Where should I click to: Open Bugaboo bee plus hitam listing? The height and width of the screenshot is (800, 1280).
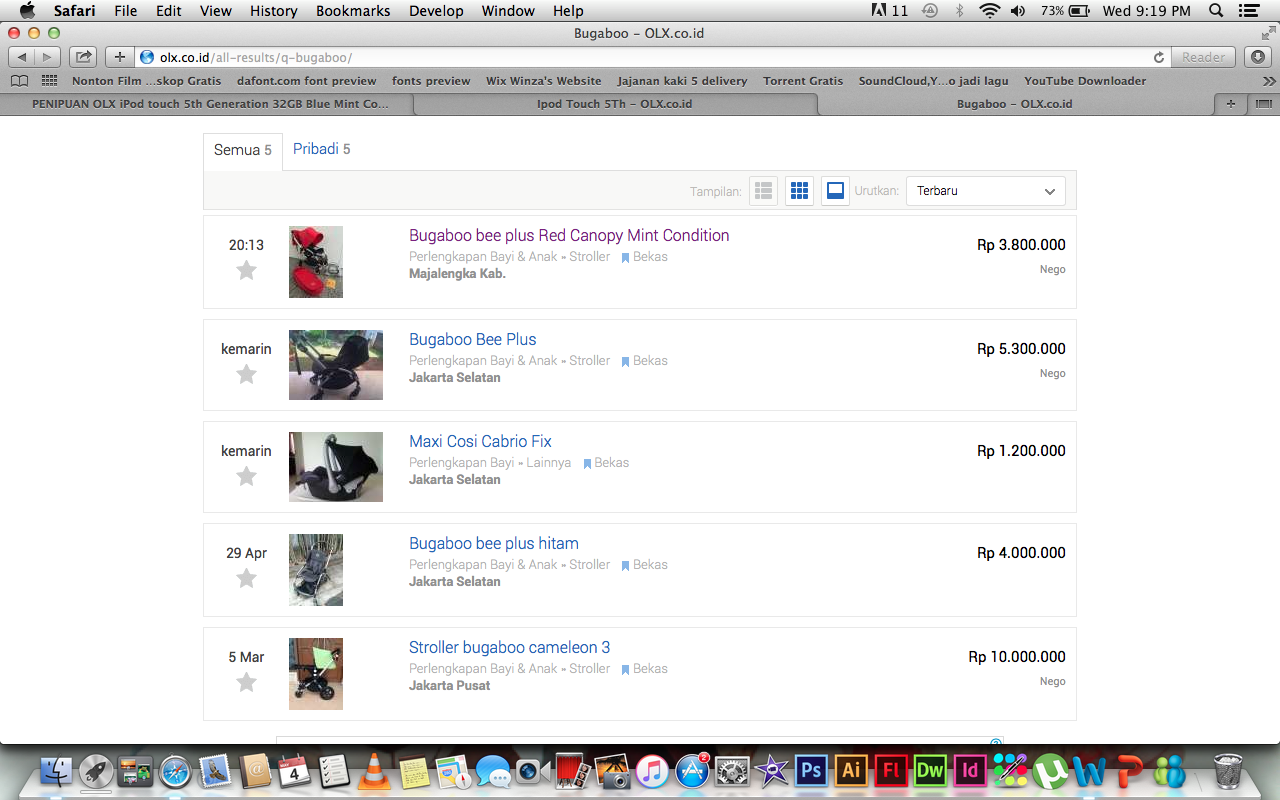point(494,544)
